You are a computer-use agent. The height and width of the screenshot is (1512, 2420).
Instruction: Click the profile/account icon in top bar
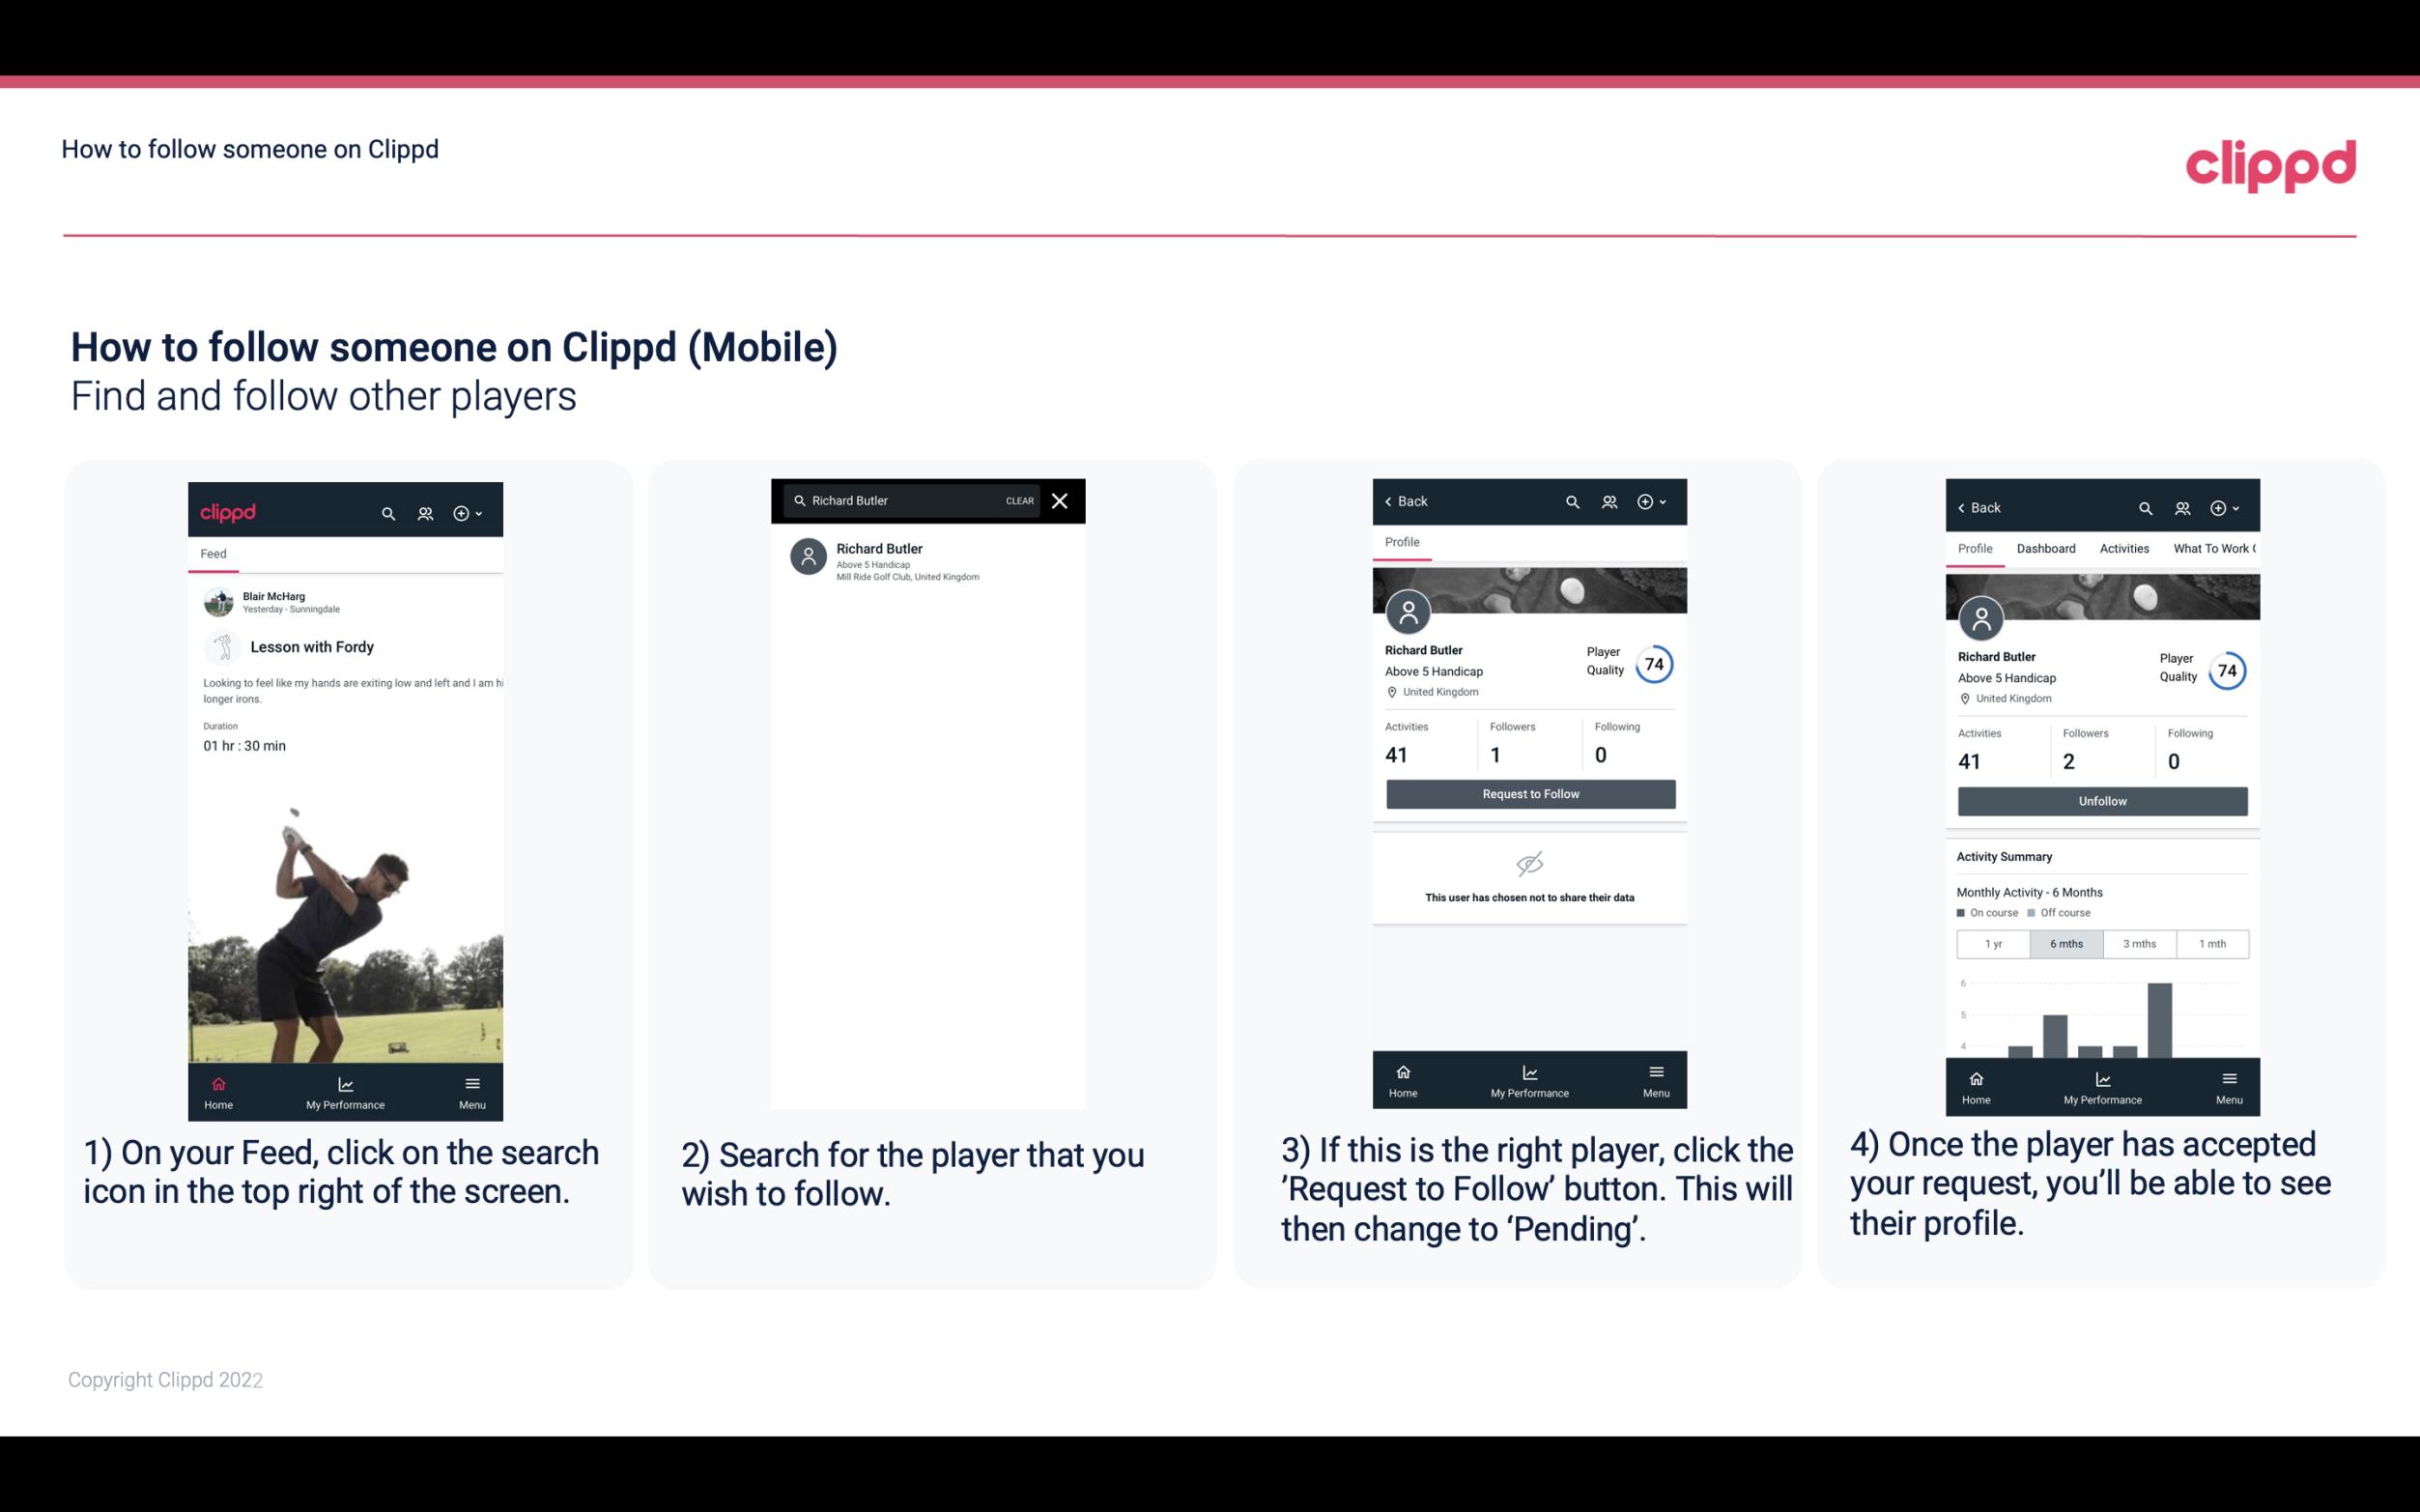pos(423,512)
